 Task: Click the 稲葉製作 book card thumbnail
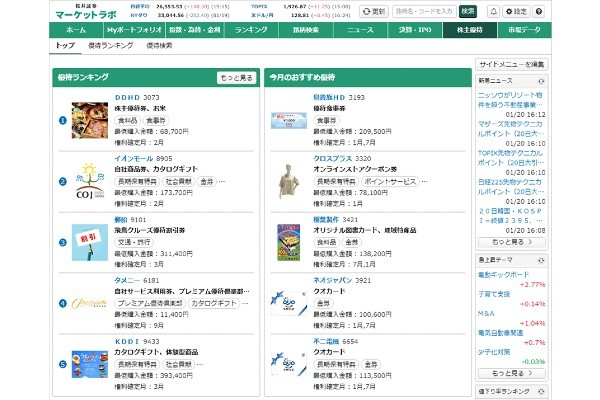(289, 243)
